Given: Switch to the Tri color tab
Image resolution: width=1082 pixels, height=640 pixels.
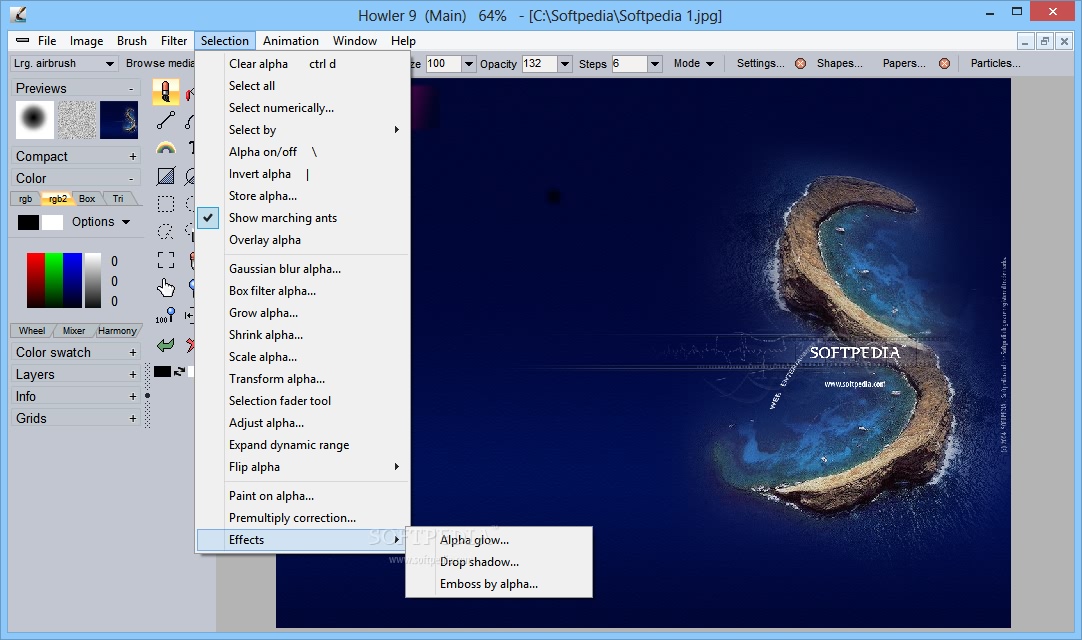Looking at the screenshot, I should coord(118,199).
